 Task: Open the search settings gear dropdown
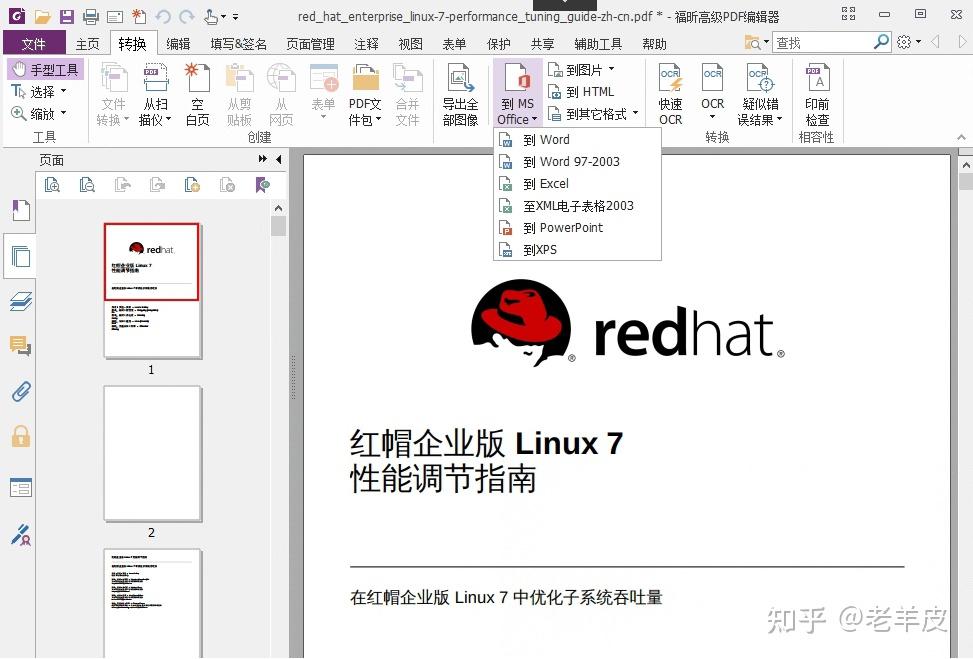click(908, 42)
